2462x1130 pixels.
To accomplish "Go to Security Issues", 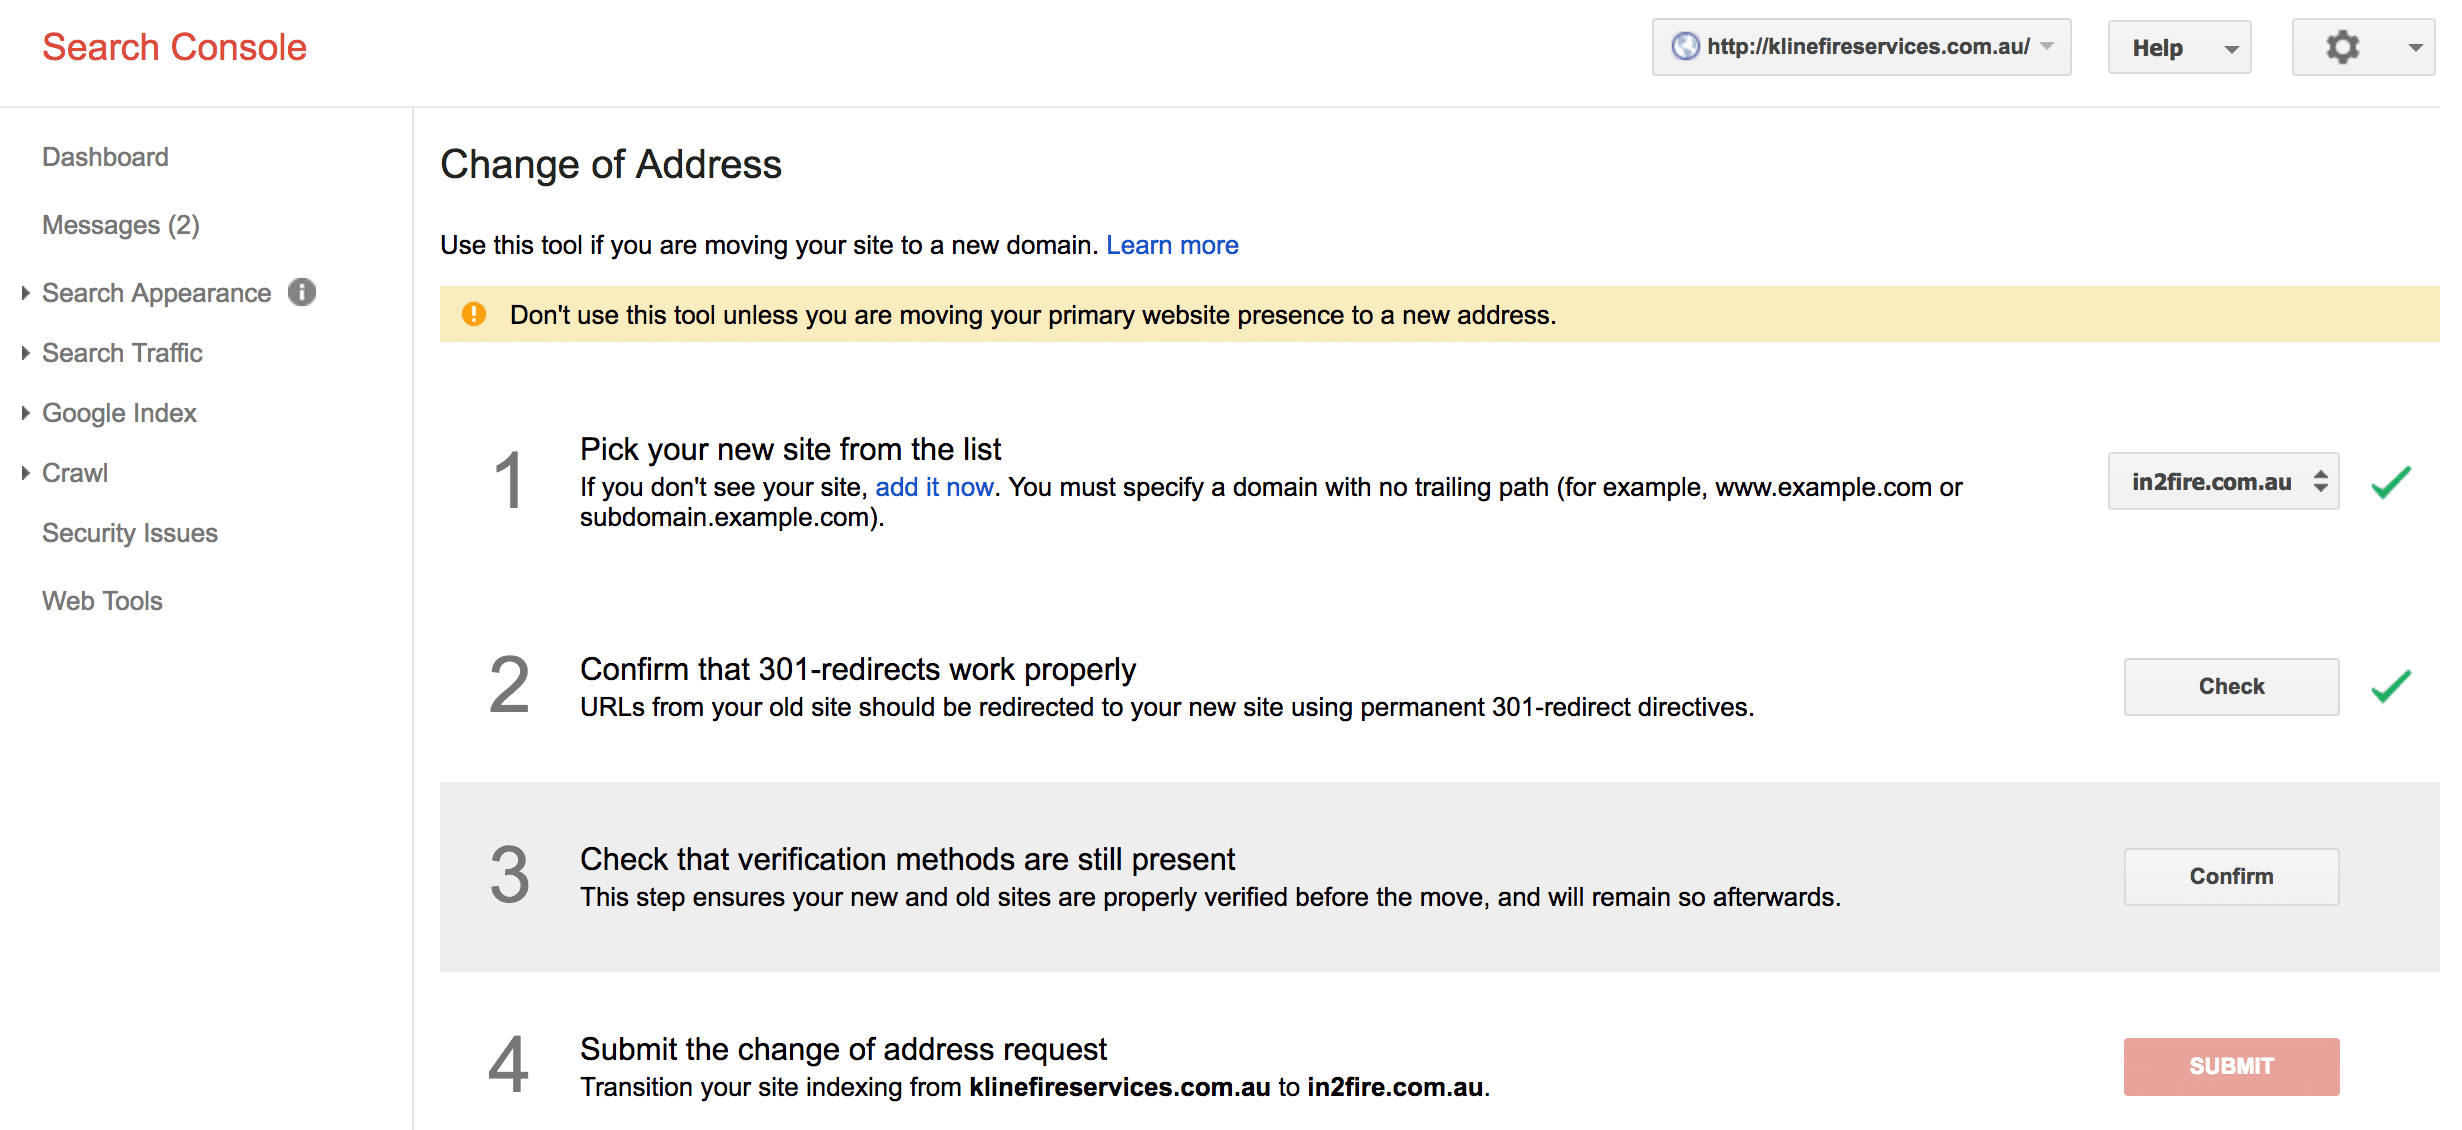I will (x=130, y=533).
